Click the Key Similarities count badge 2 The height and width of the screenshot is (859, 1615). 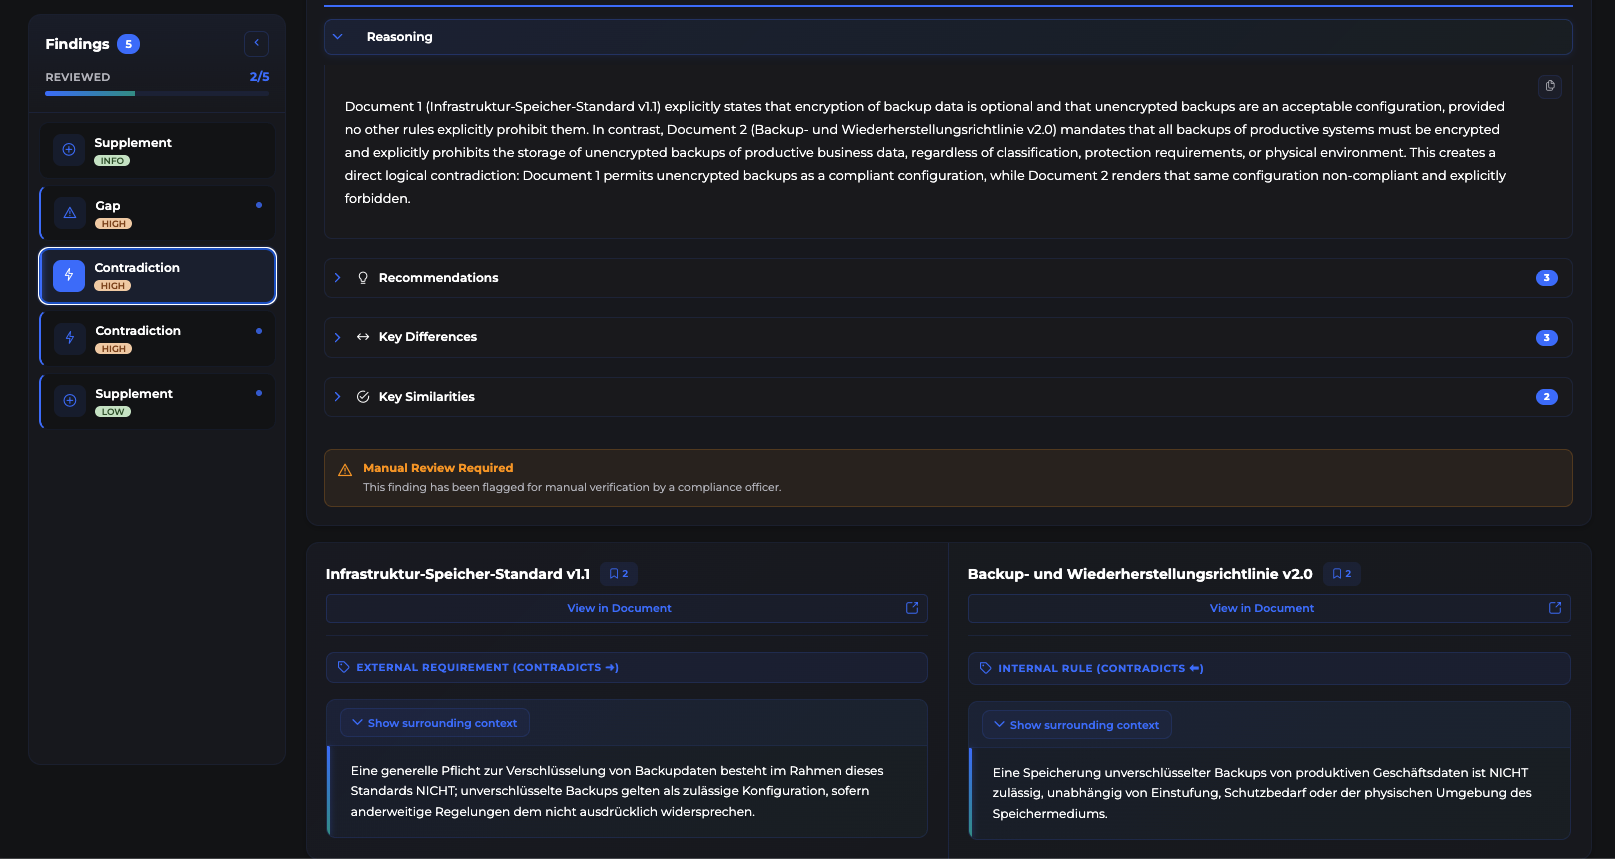point(1546,397)
